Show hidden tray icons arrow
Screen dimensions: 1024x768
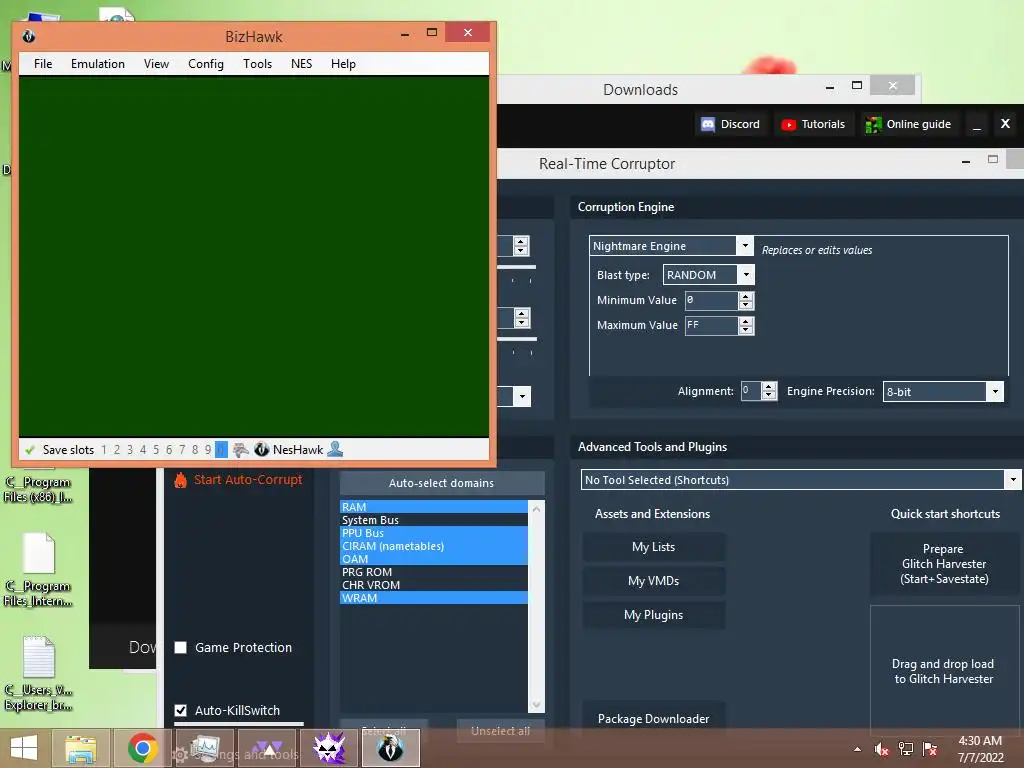click(857, 749)
